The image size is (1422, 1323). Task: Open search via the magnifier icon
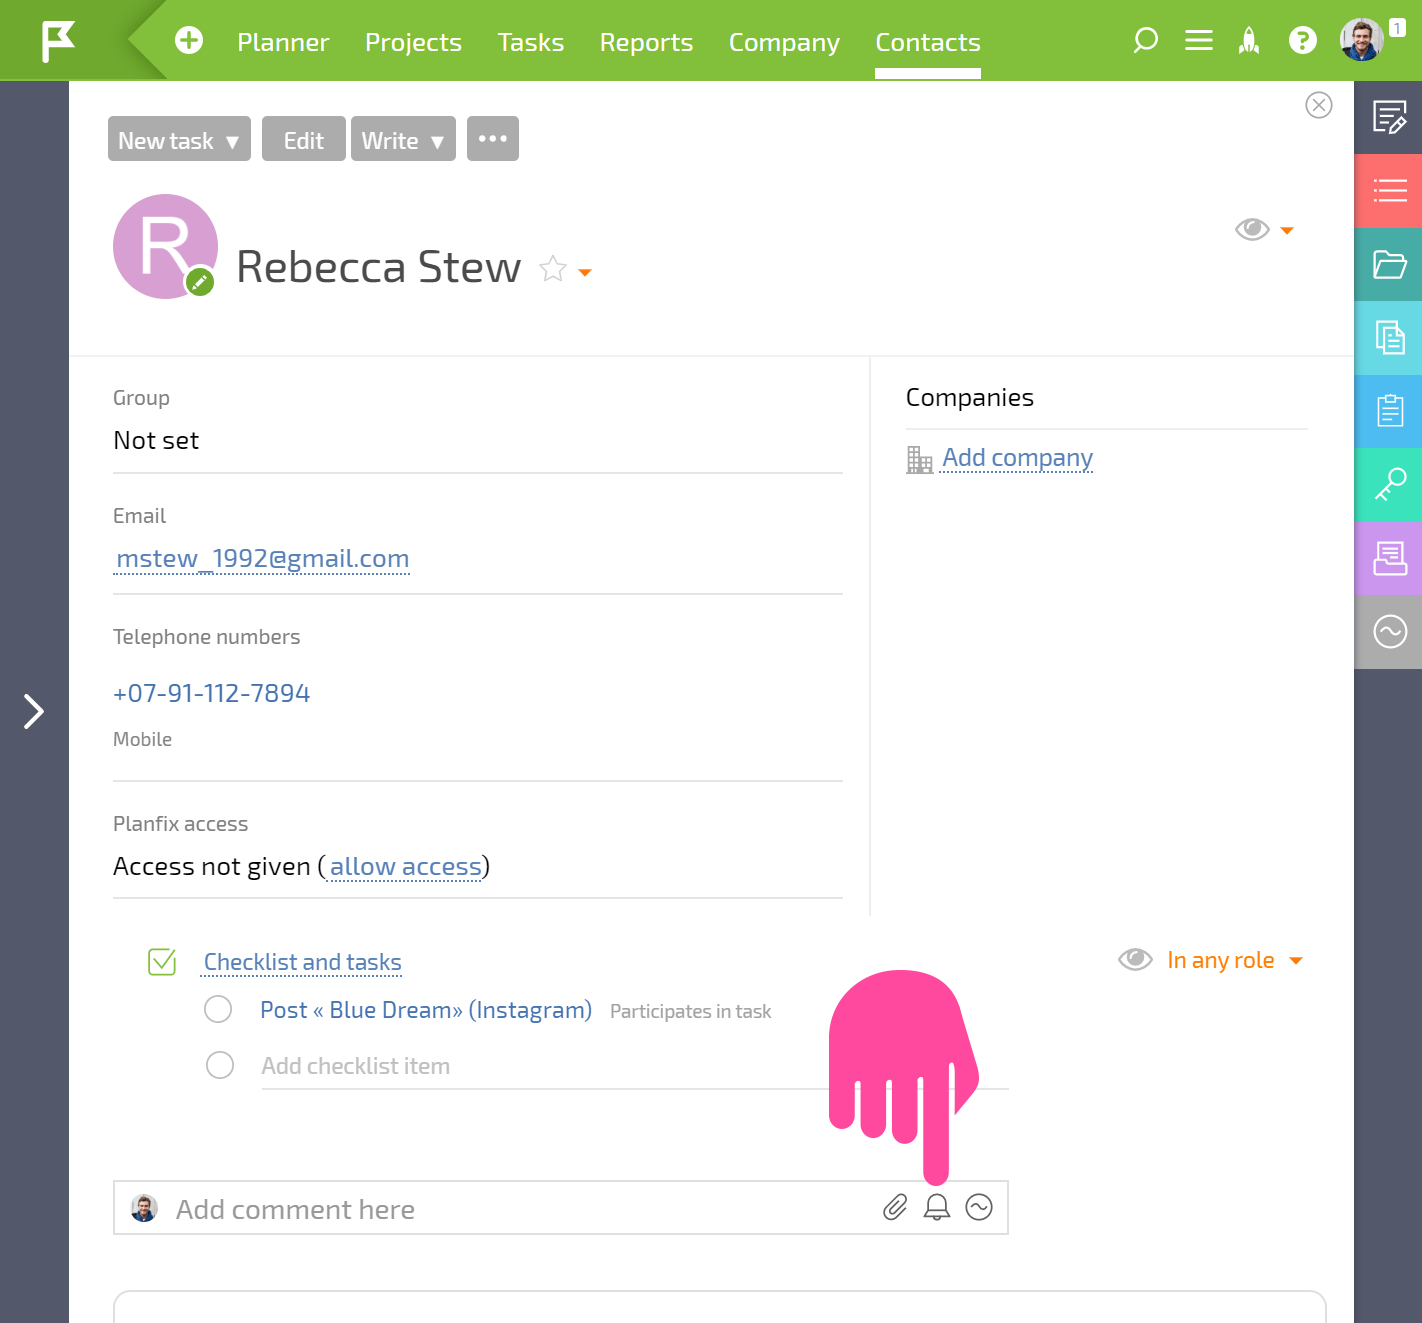click(x=1145, y=40)
